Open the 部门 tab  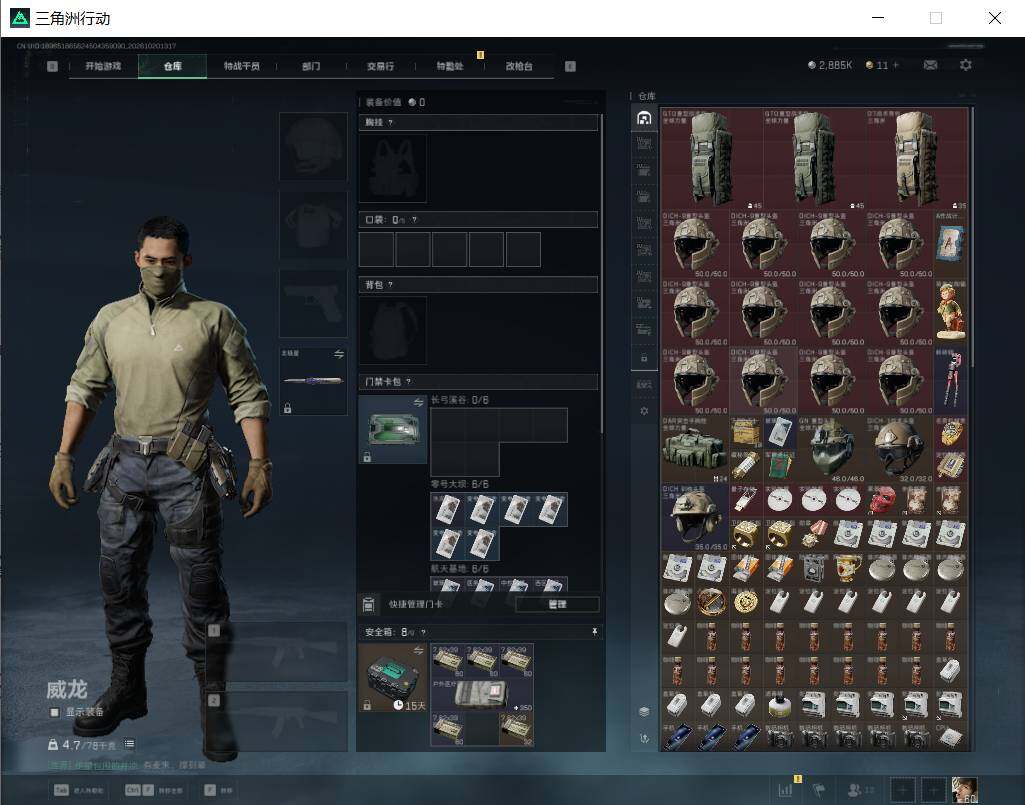pyautogui.click(x=311, y=66)
